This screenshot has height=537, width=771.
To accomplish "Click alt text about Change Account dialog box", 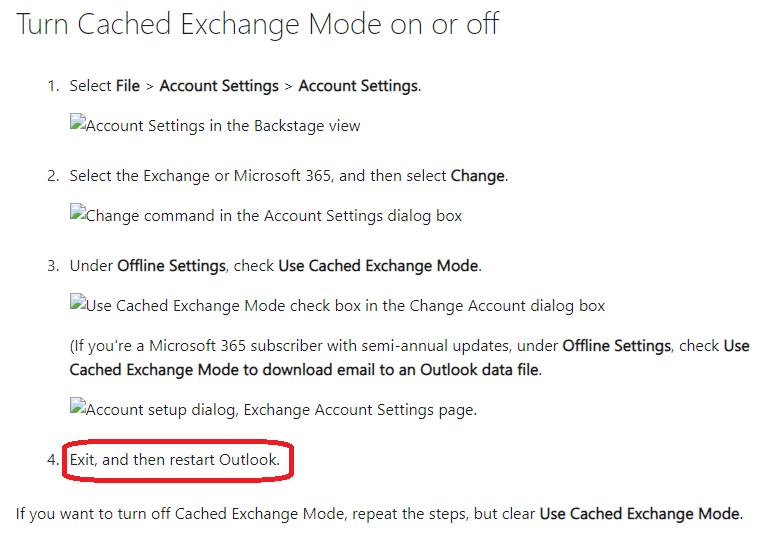I will (345, 306).
